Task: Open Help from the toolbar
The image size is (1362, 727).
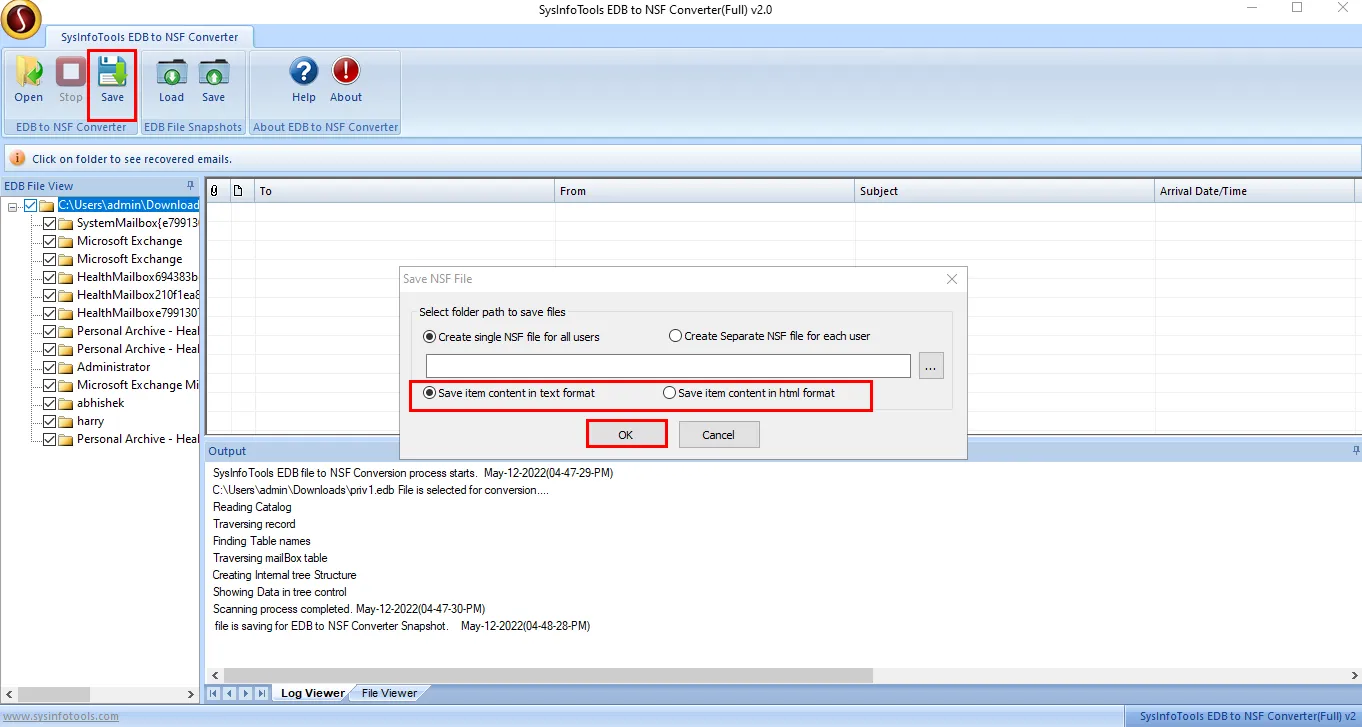Action: coord(304,80)
